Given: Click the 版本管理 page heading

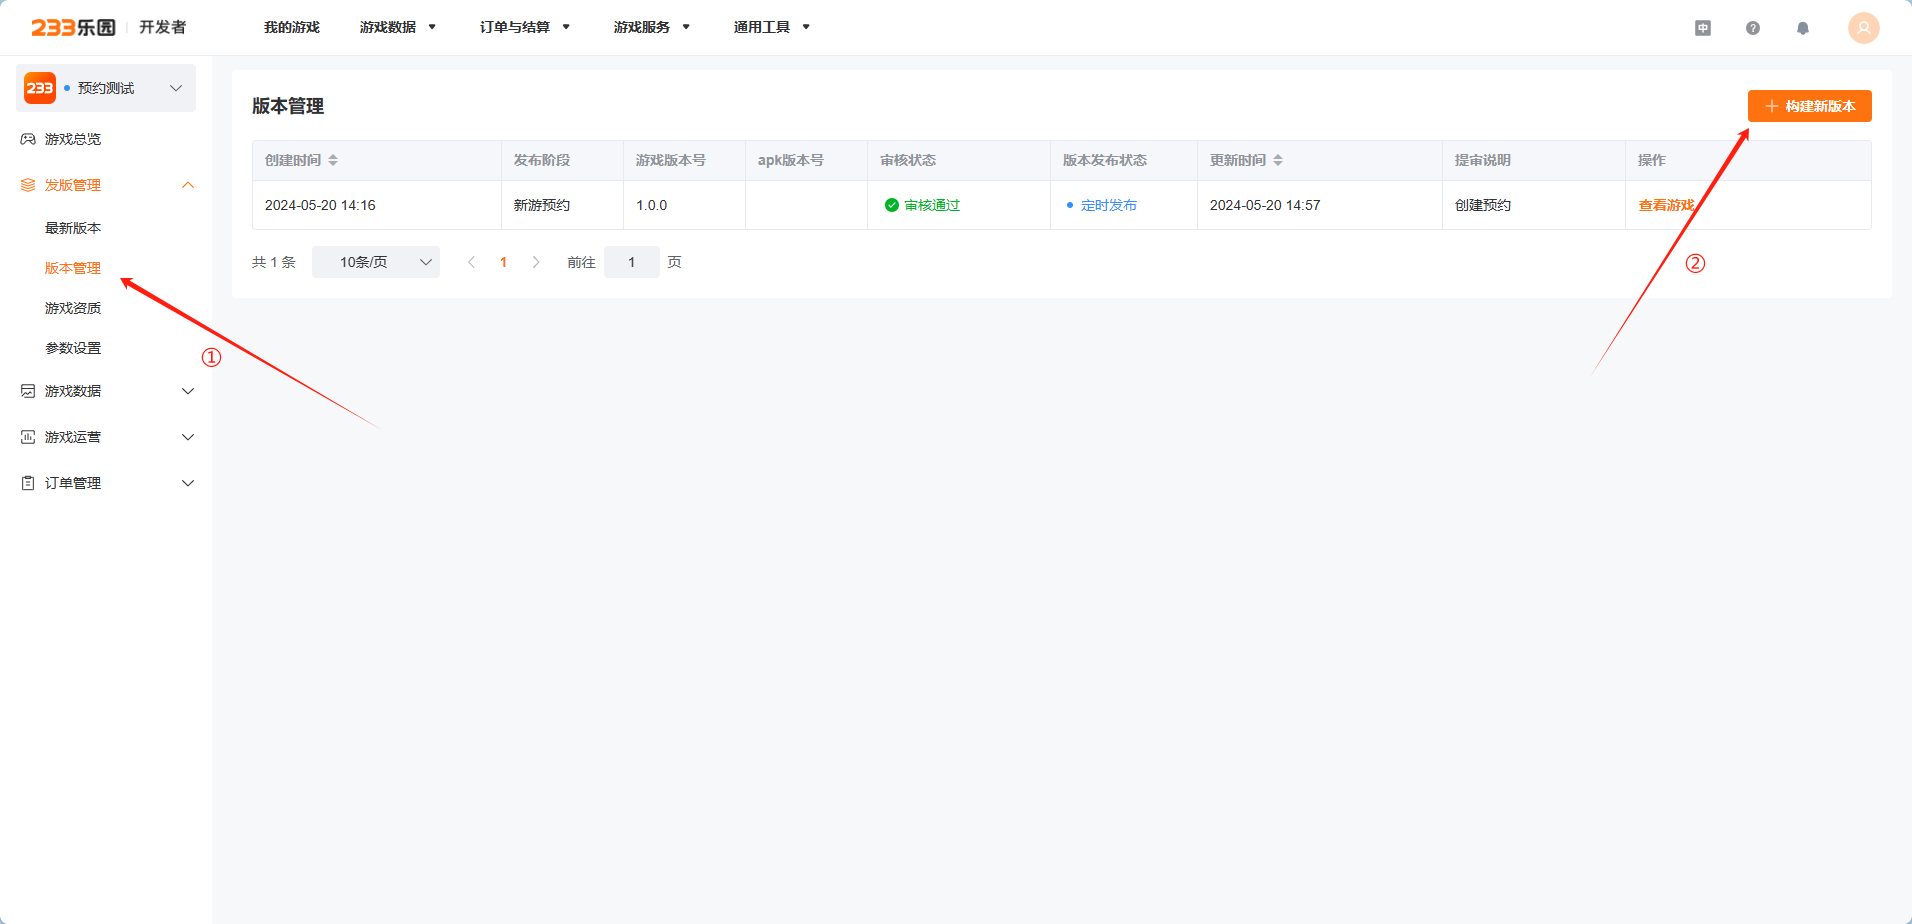Looking at the screenshot, I should 288,106.
